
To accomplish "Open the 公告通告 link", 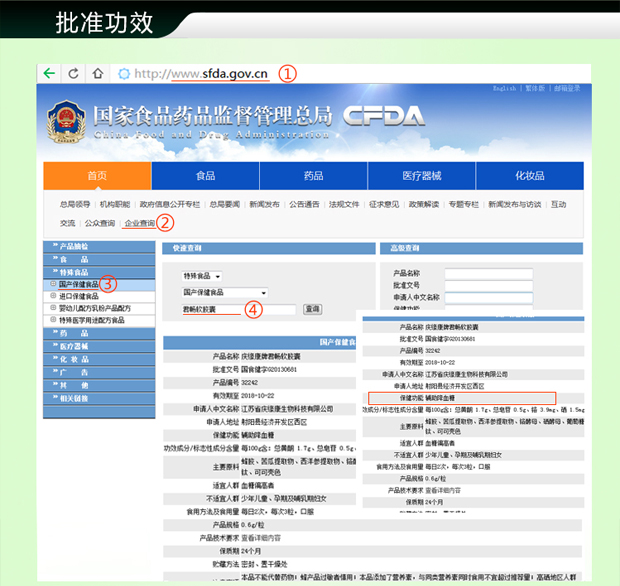I will click(x=304, y=204).
